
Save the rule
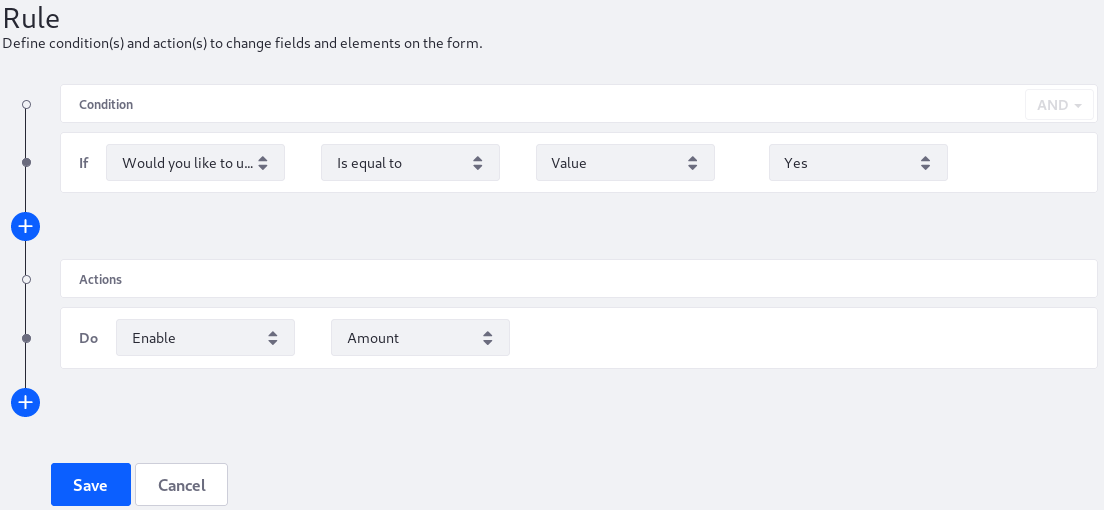[x=91, y=485]
